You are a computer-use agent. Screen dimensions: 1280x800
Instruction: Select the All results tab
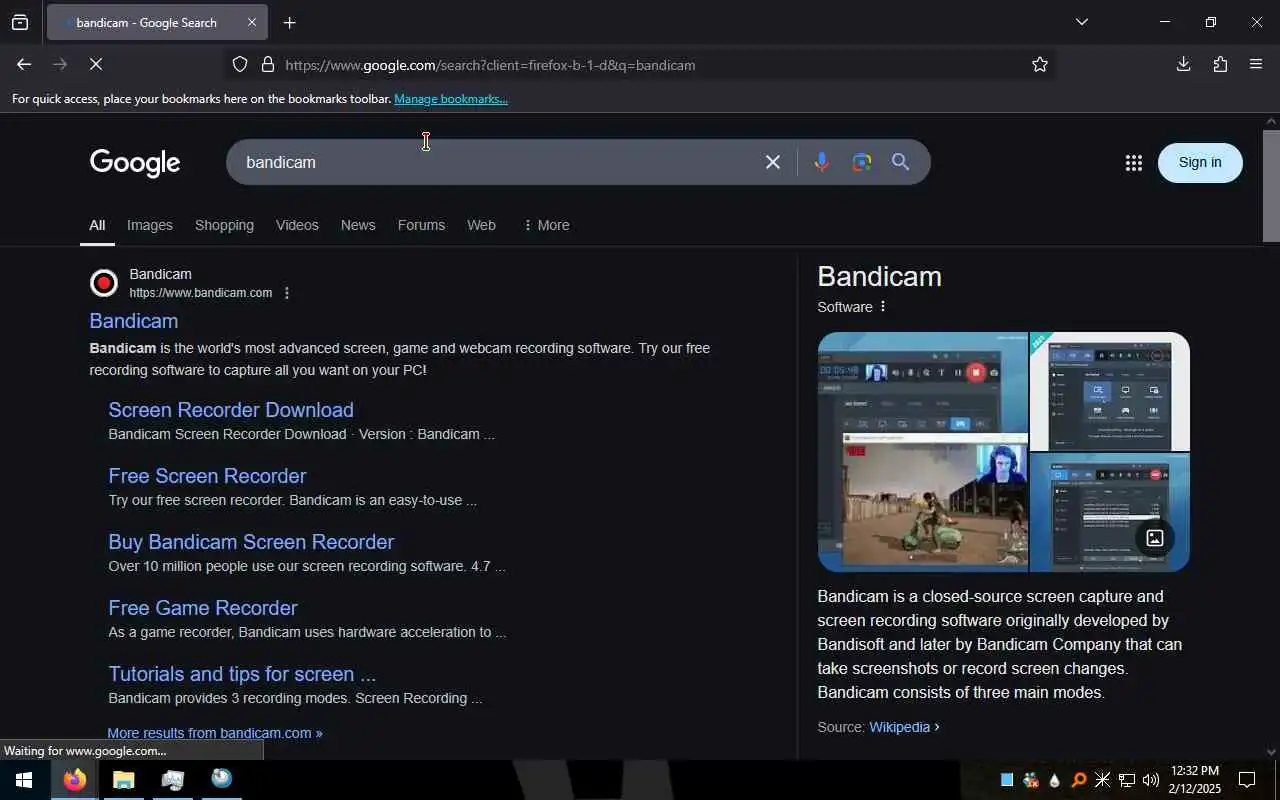(x=97, y=225)
